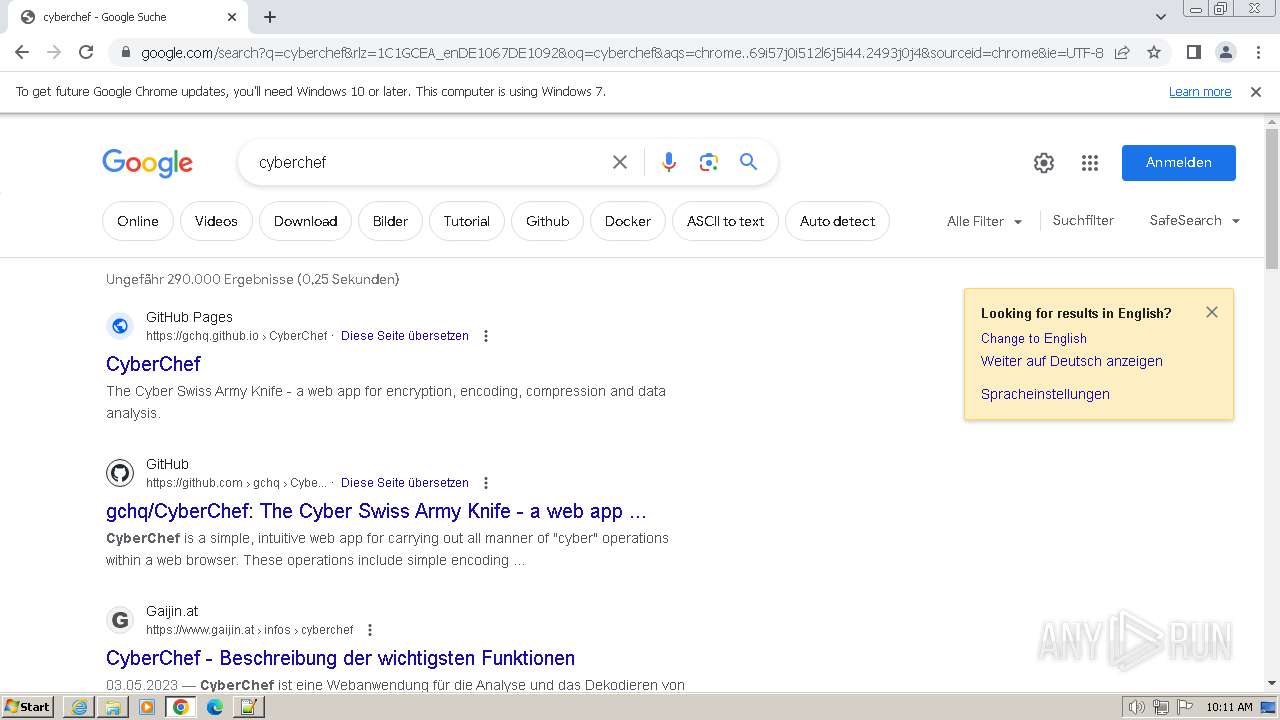
Task: Open more options for GitHub gchq result
Action: tap(486, 483)
